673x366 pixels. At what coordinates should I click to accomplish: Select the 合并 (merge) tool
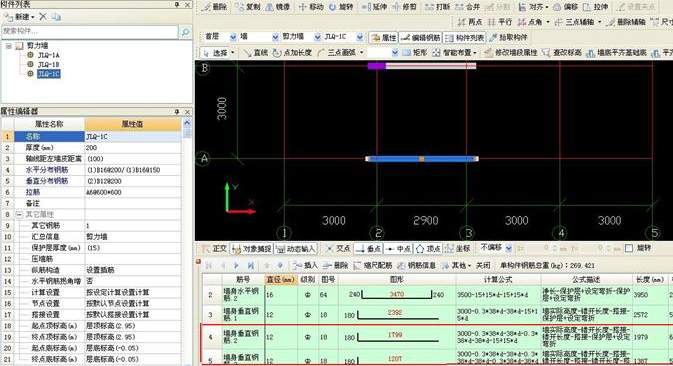coord(467,7)
